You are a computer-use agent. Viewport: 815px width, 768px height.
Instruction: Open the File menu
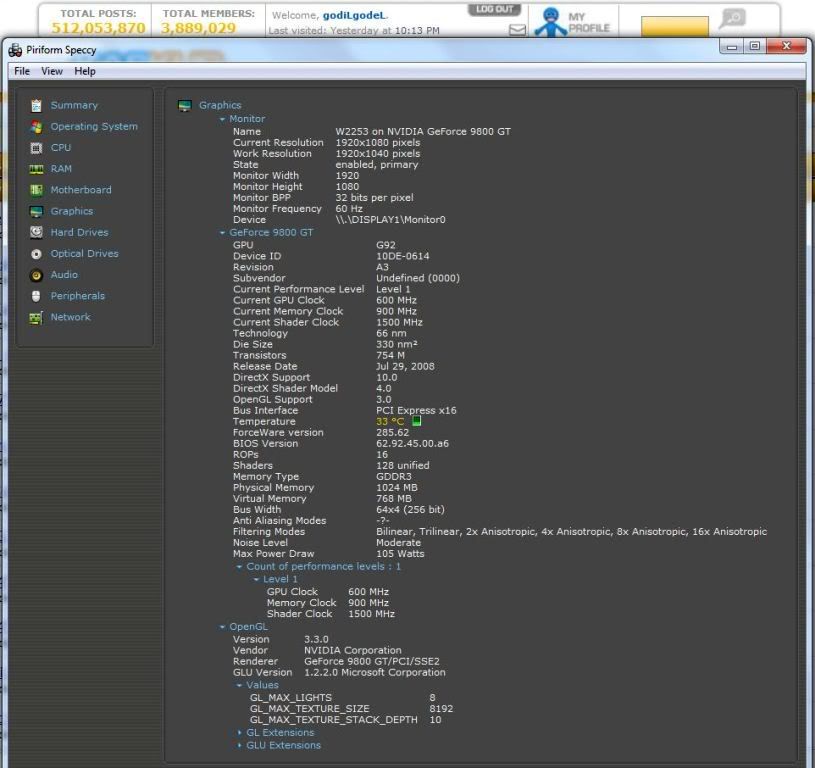click(22, 71)
